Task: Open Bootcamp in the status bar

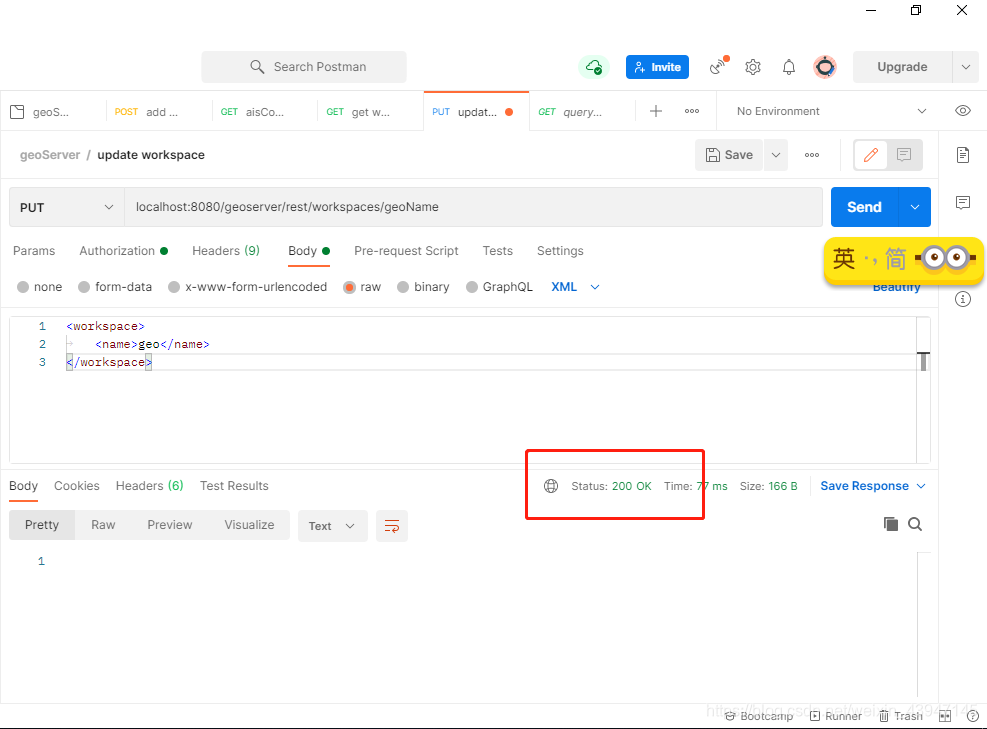Action: click(x=759, y=716)
